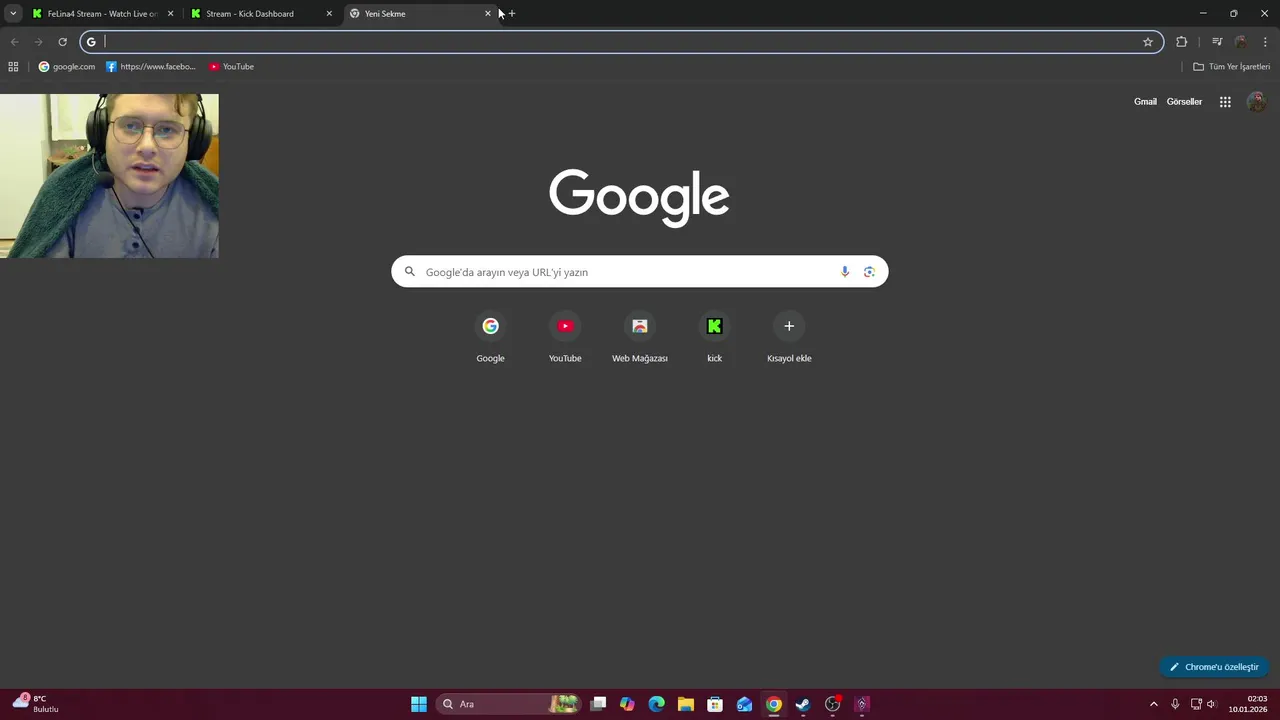Viewport: 1280px width, 720px height.
Task: Select the Yeni Sekme tab
Action: click(x=420, y=14)
